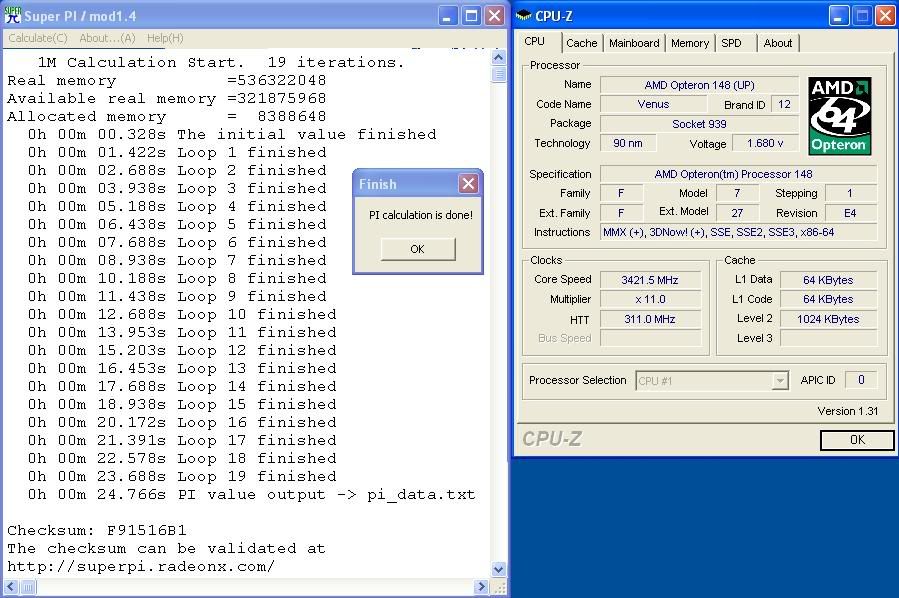Click the Voltage value 1.680 v
Viewport: 899px width, 598px height.
(x=766, y=143)
